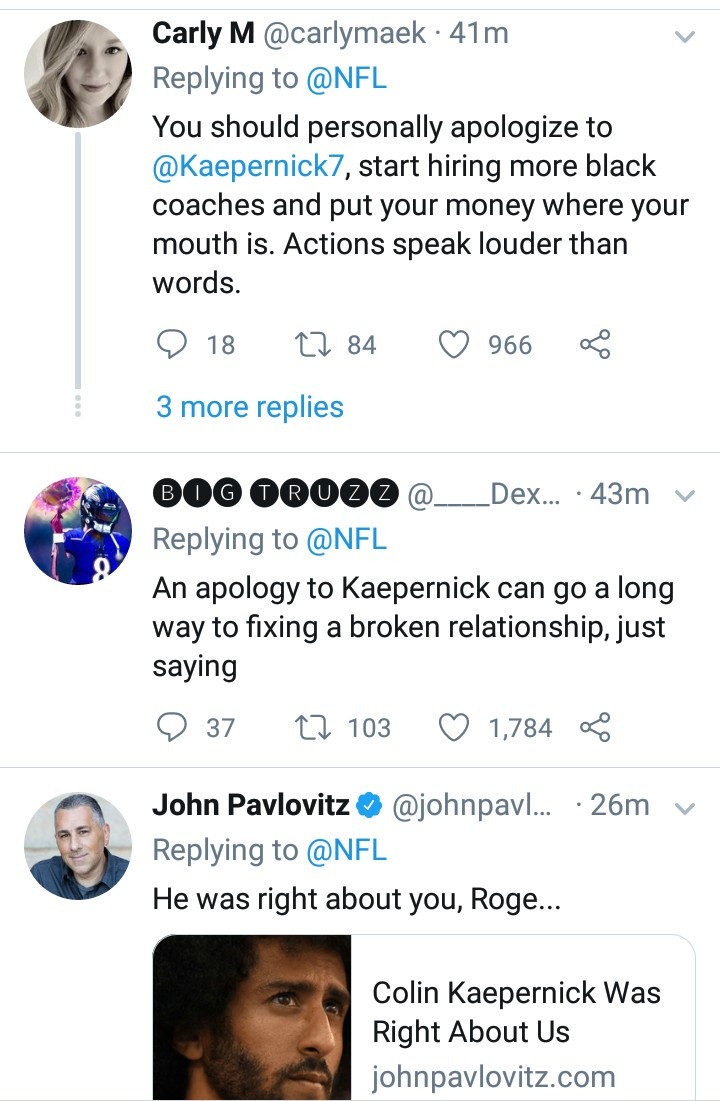This screenshot has height=1101, width=720.
Task: Share Carly M's tweet
Action: pos(596,344)
